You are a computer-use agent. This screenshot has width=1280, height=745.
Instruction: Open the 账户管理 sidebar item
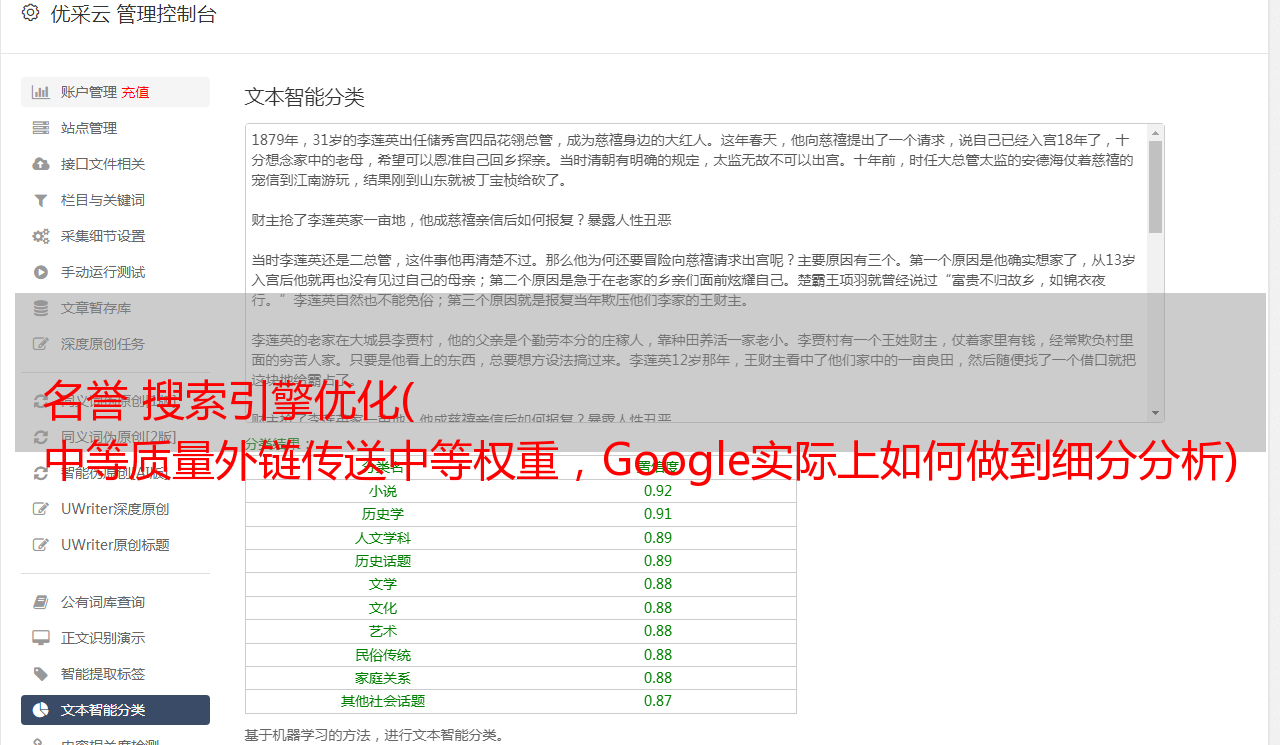(x=115, y=92)
